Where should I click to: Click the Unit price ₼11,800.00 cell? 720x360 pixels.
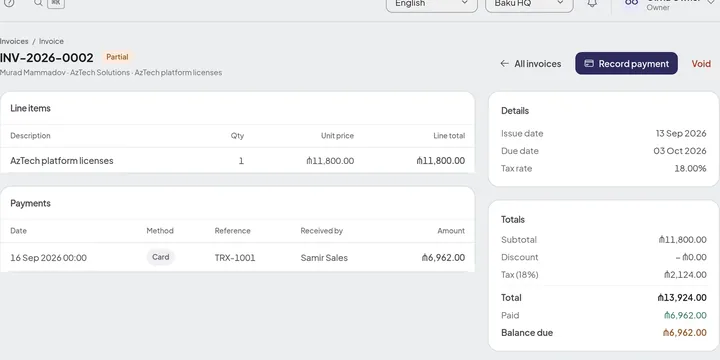[x=330, y=161]
